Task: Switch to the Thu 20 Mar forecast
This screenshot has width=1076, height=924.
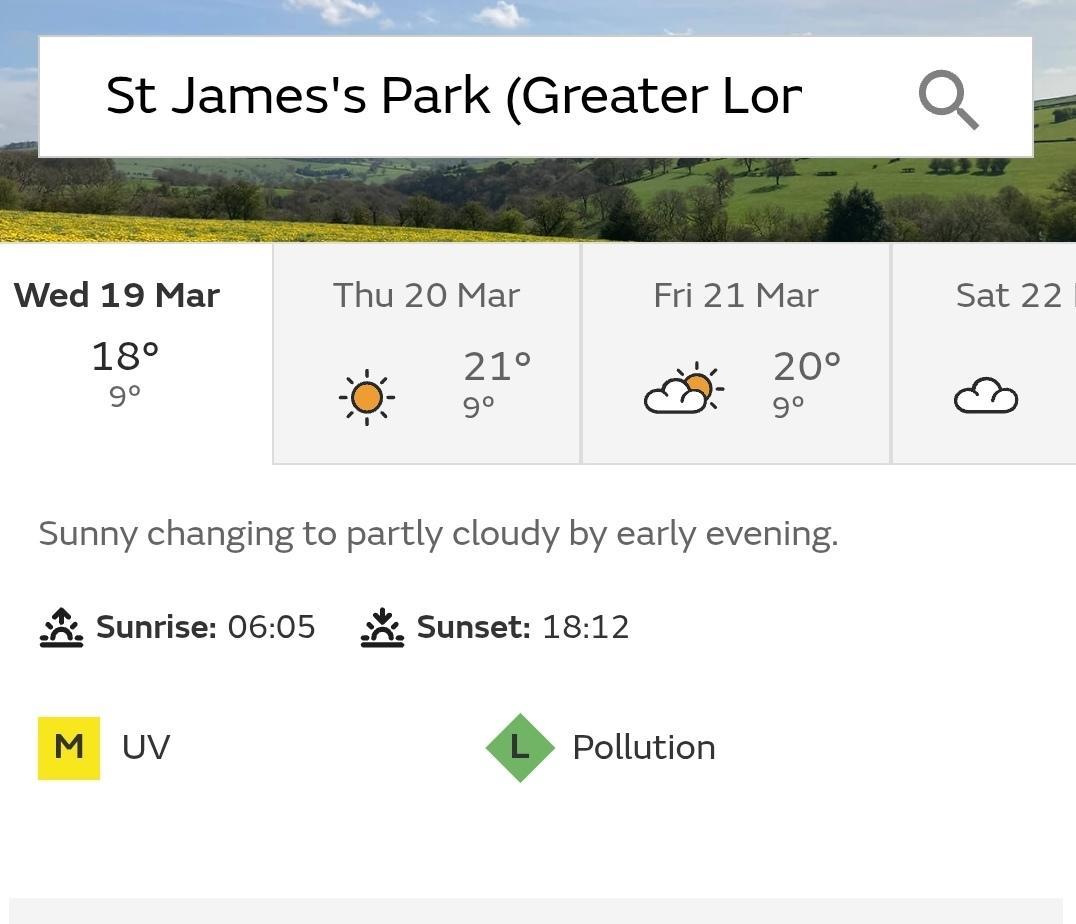Action: [x=427, y=354]
